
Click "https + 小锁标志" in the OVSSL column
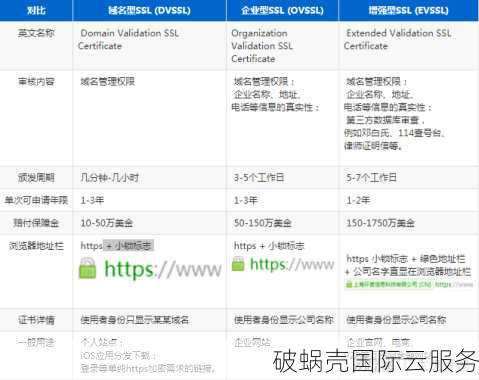tap(269, 246)
